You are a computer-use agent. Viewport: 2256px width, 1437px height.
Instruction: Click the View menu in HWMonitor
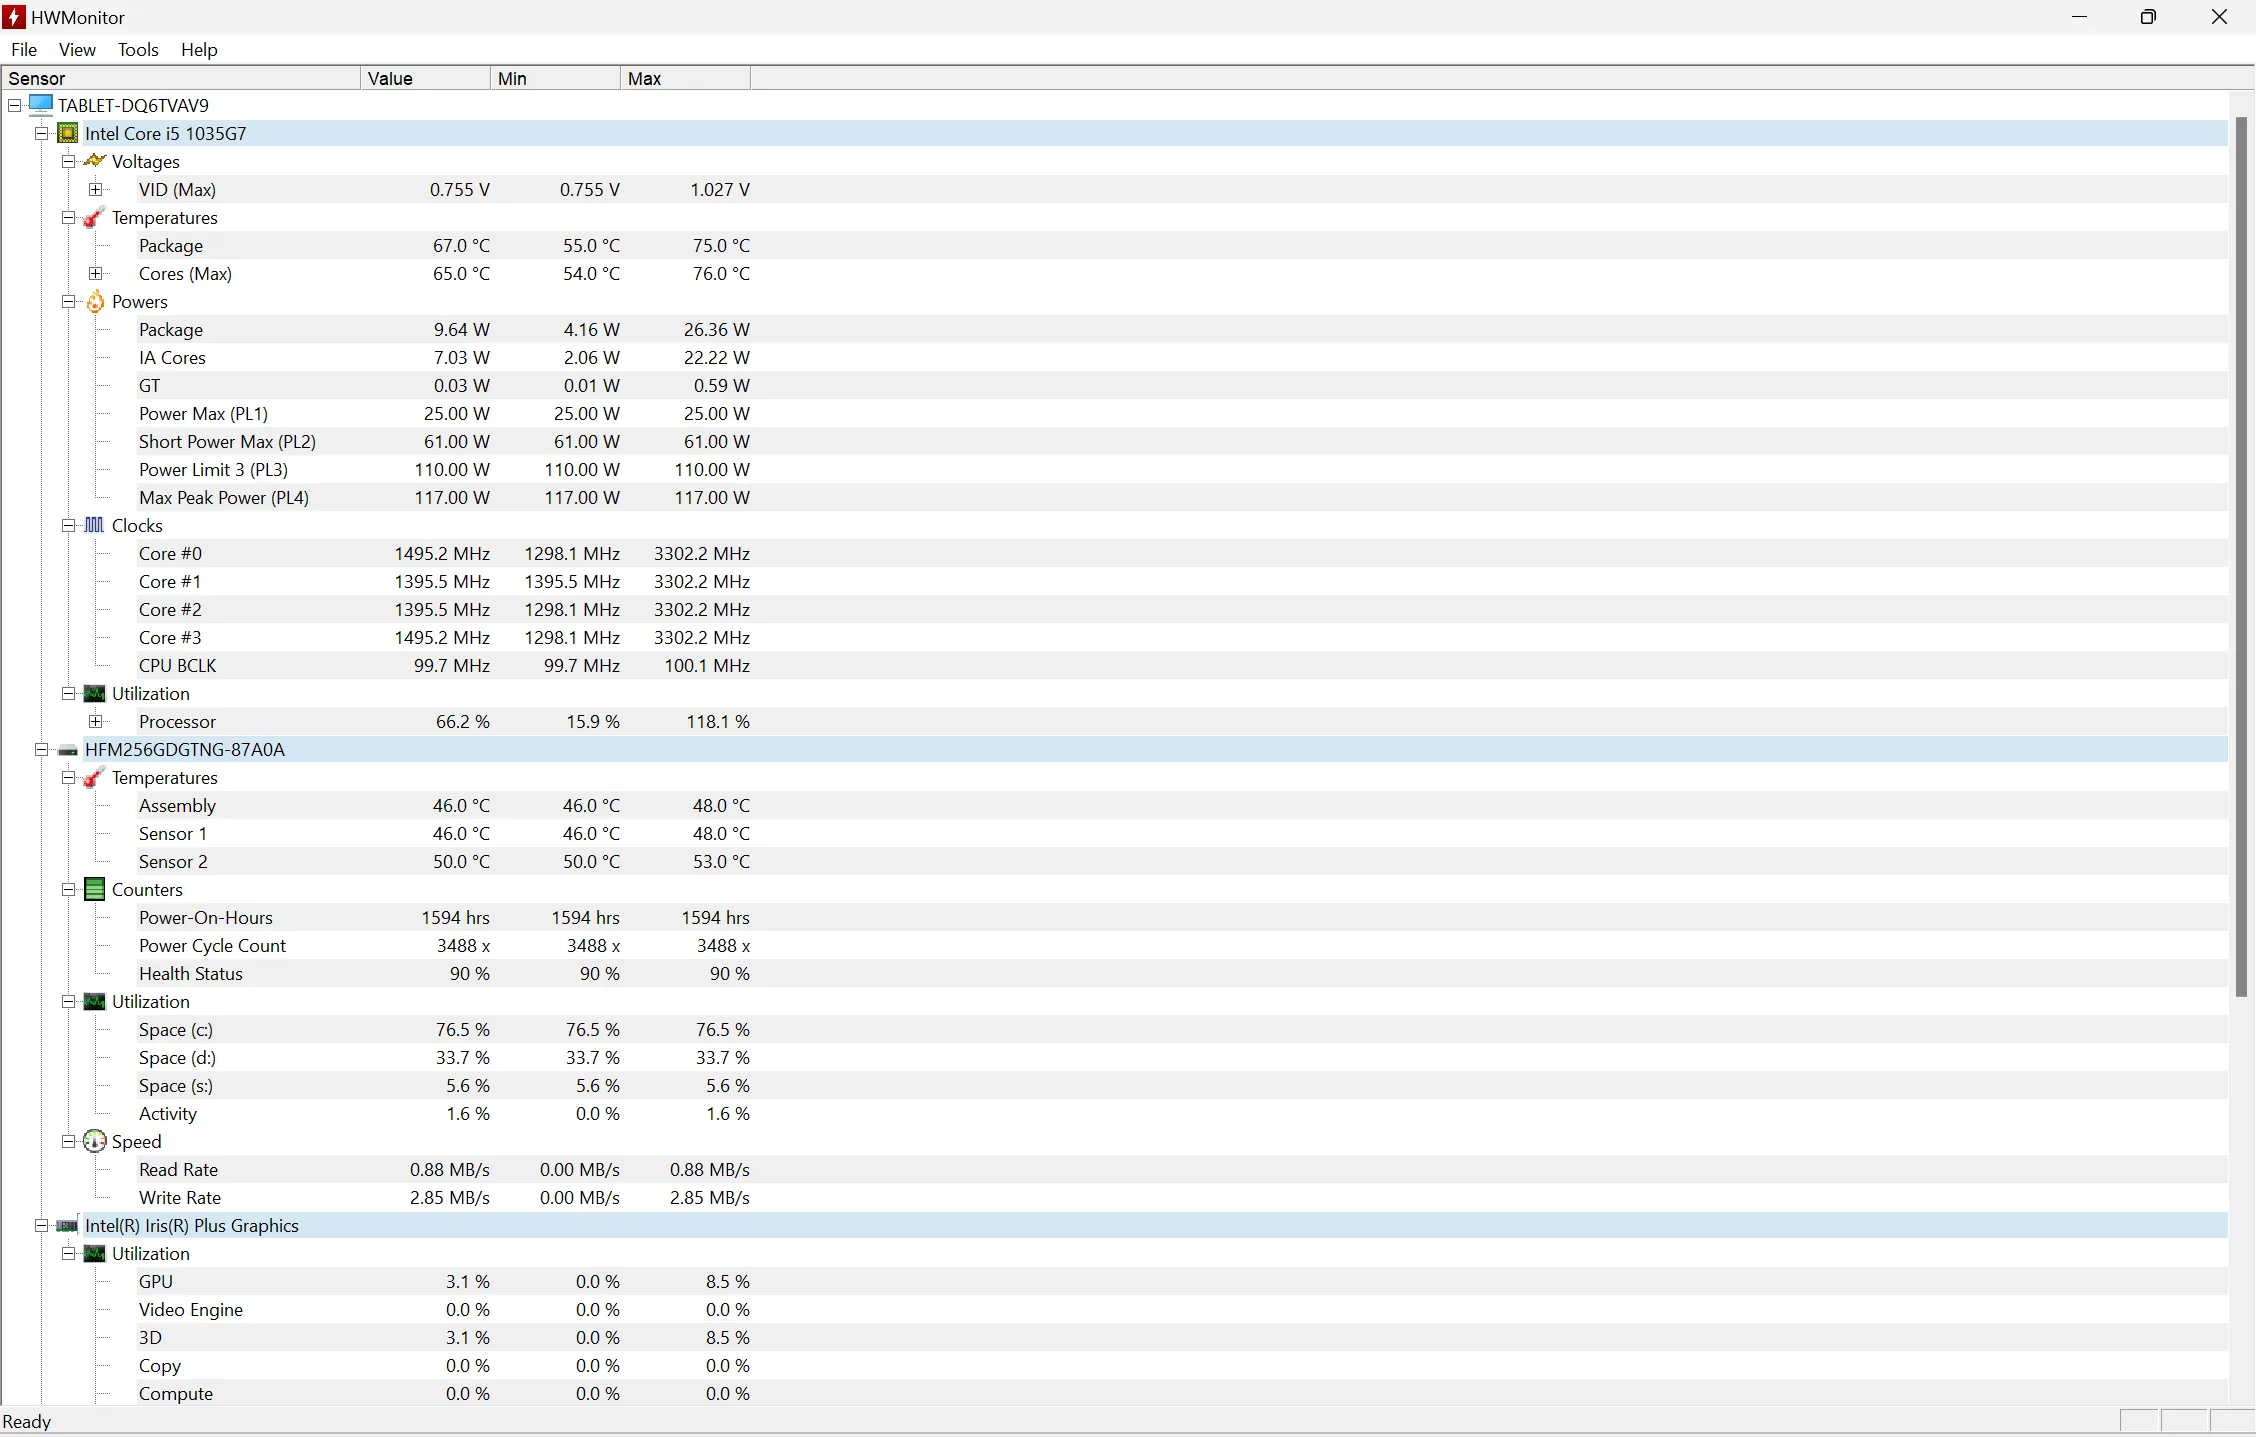[x=76, y=49]
